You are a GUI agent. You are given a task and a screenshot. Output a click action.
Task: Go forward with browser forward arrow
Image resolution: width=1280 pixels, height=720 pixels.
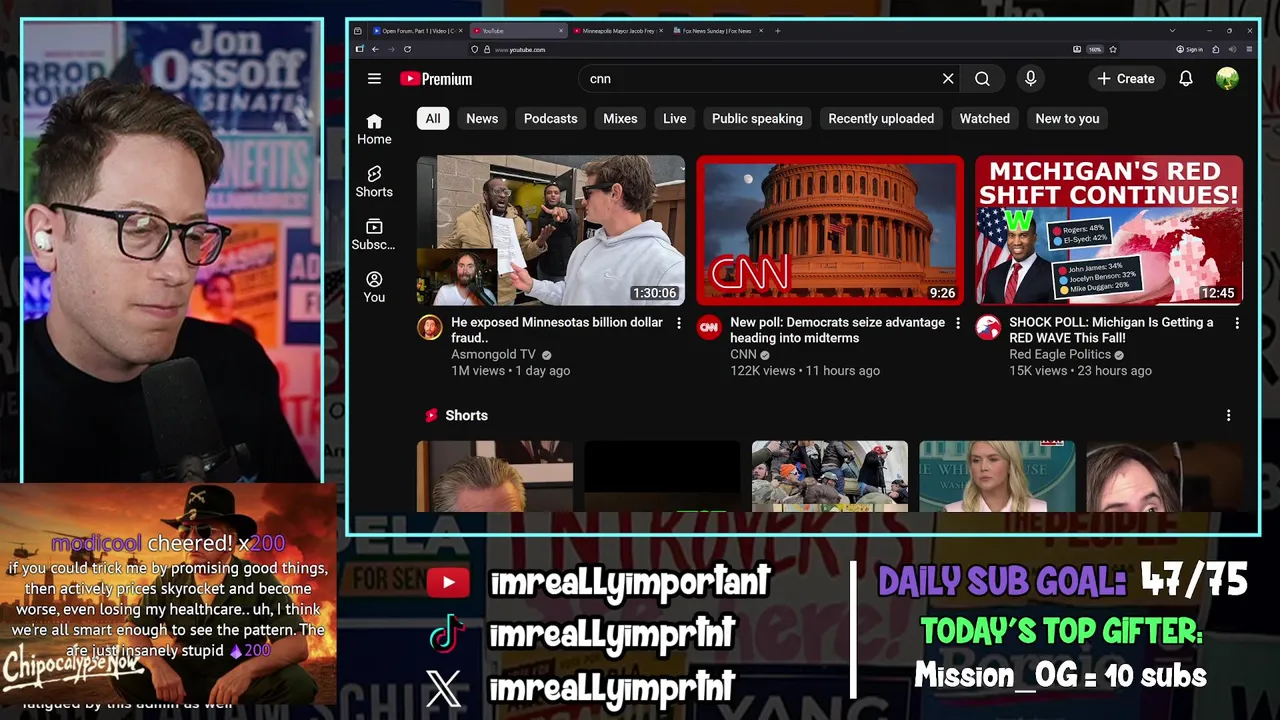(391, 49)
